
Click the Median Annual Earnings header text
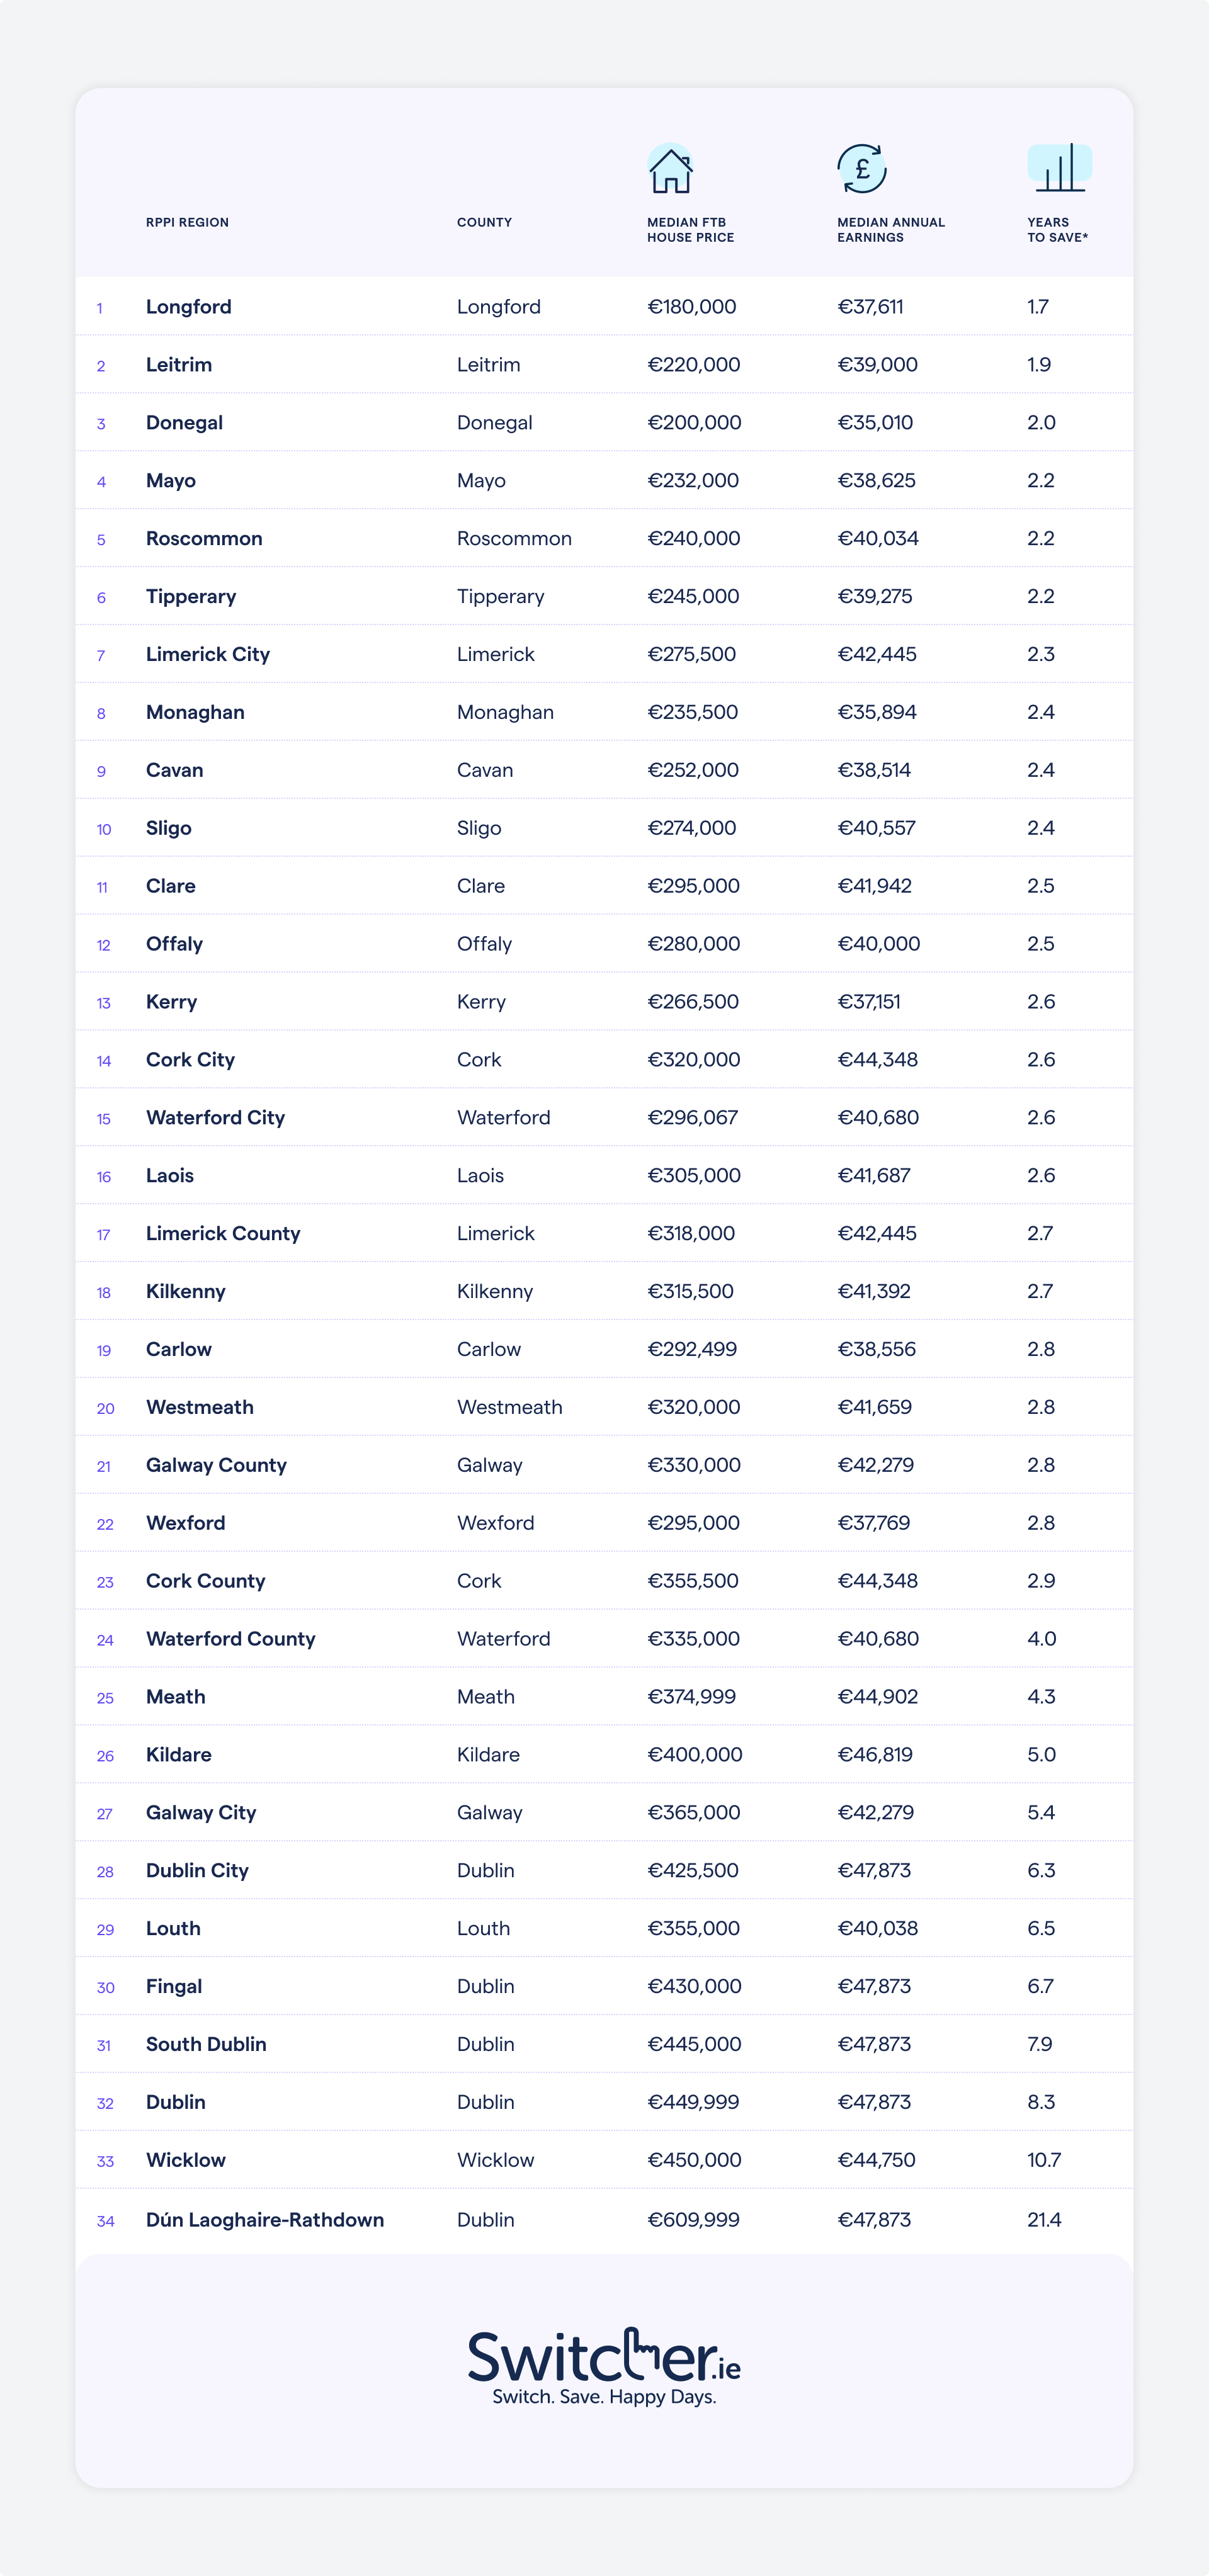pos(890,230)
